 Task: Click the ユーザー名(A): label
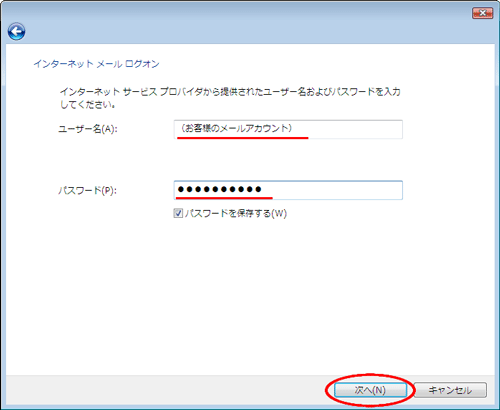tap(88, 129)
